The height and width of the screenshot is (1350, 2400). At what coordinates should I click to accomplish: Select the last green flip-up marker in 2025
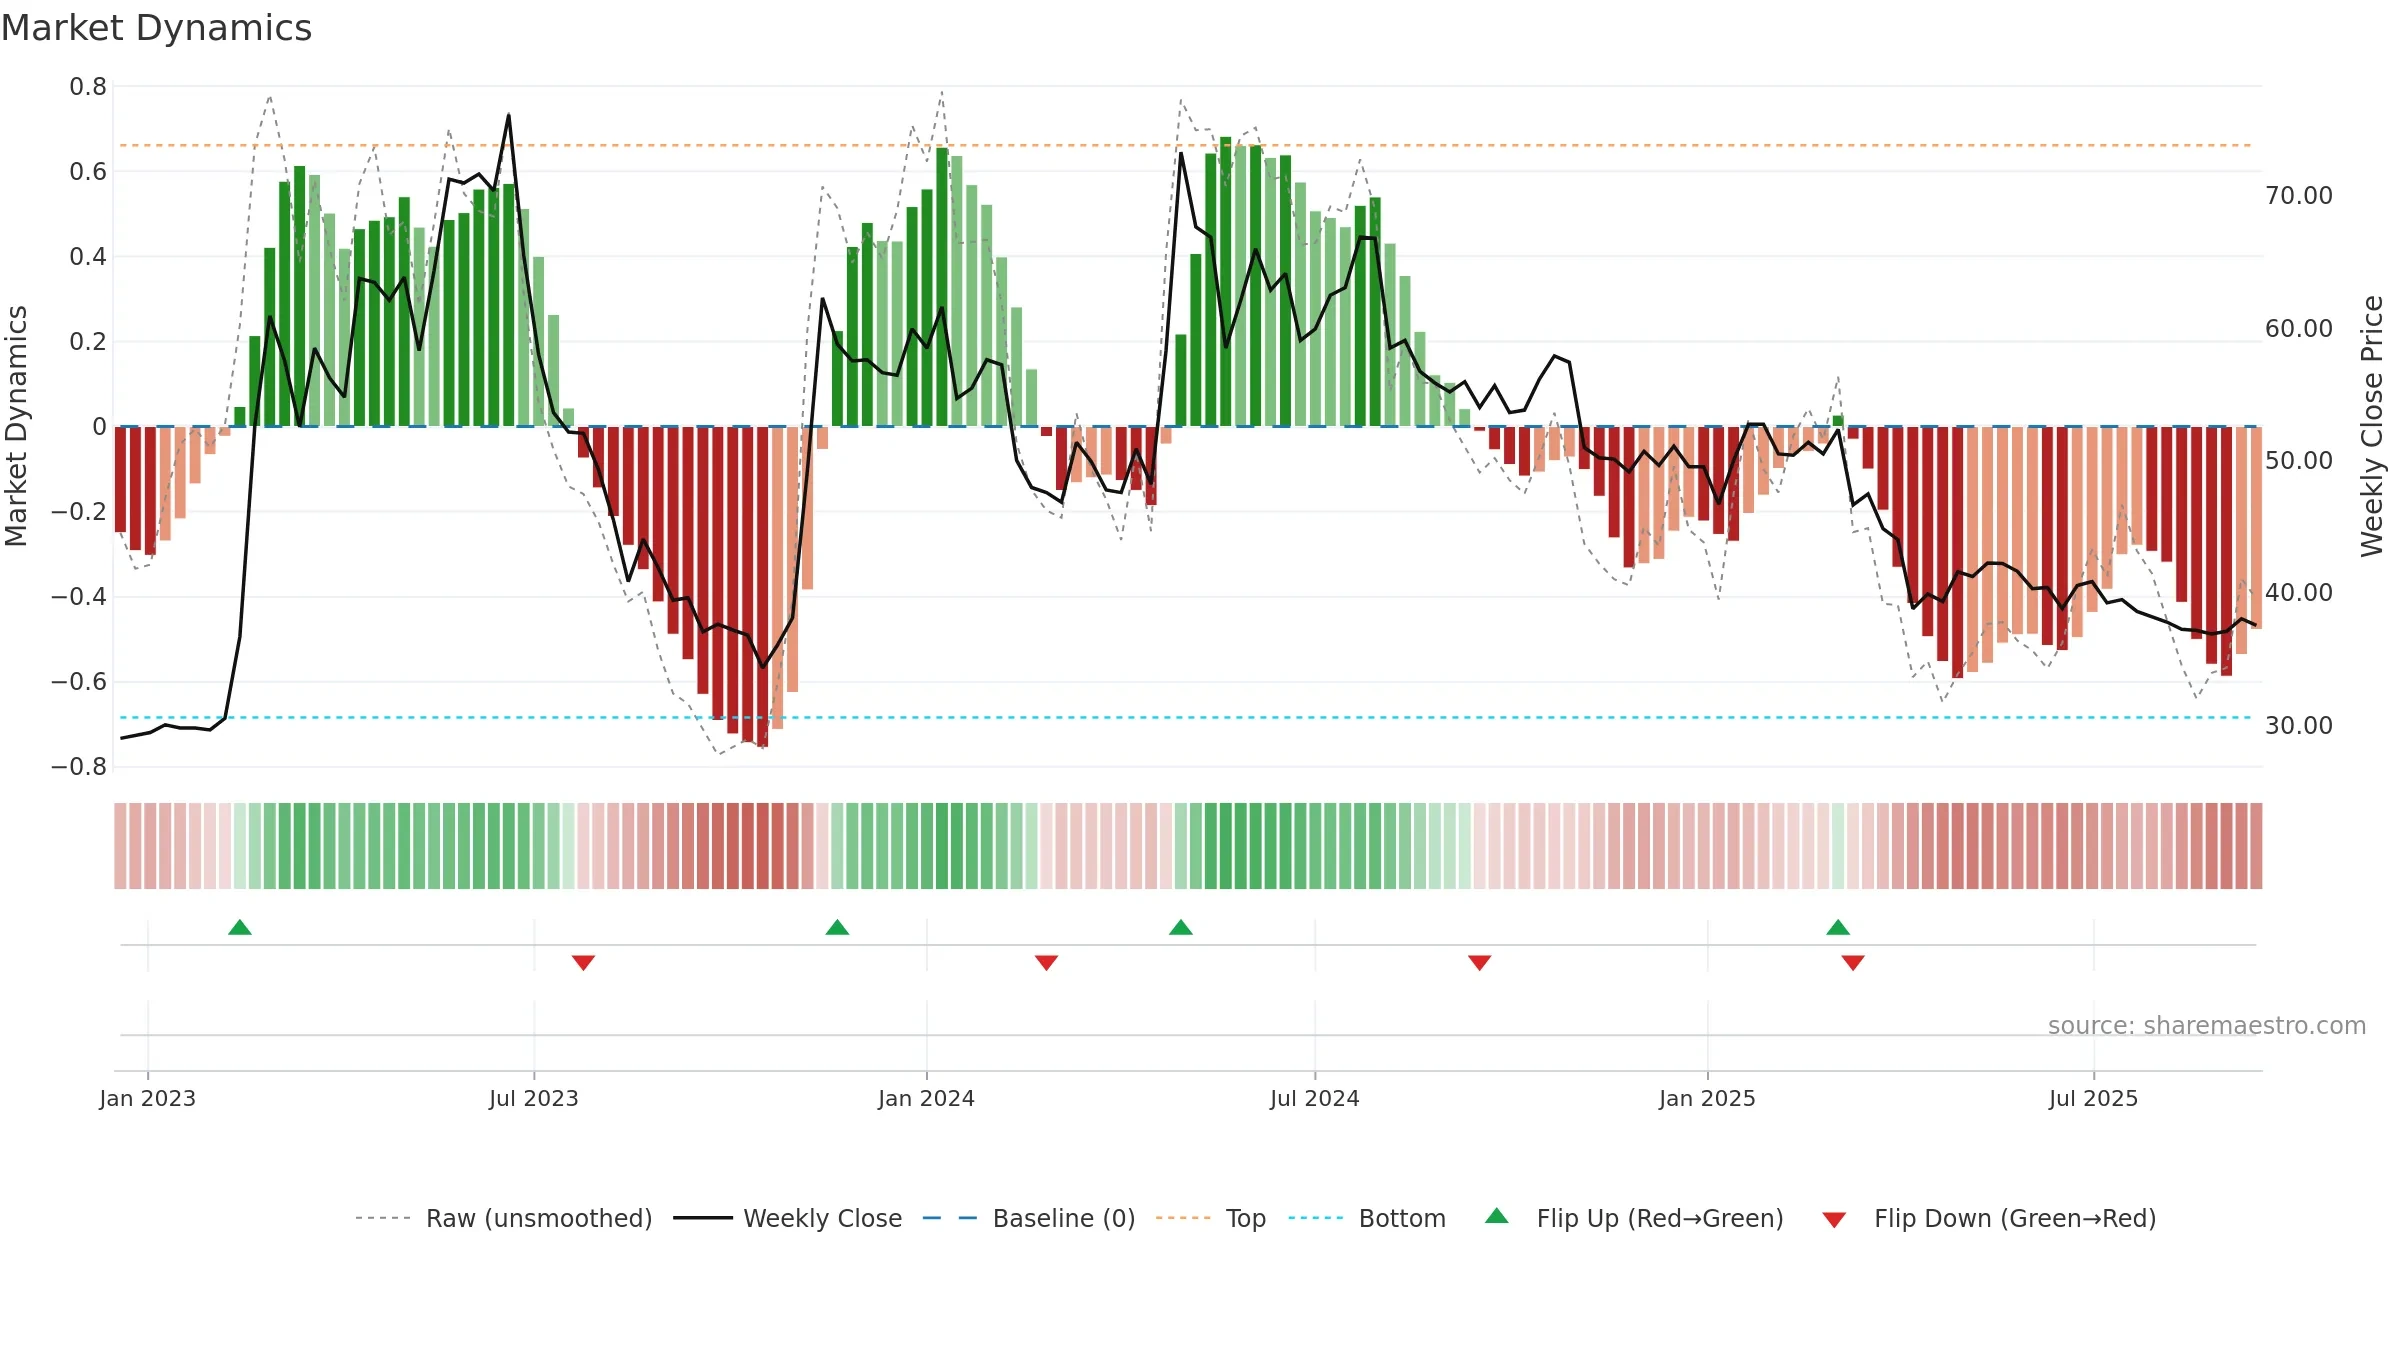coord(1838,927)
